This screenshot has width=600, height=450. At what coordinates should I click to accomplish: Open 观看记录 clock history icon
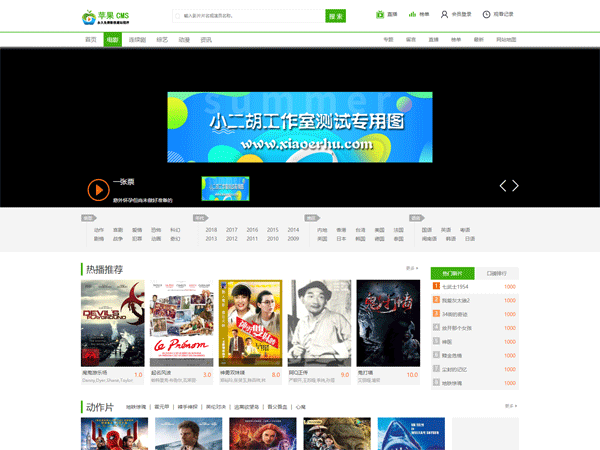pyautogui.click(x=486, y=15)
